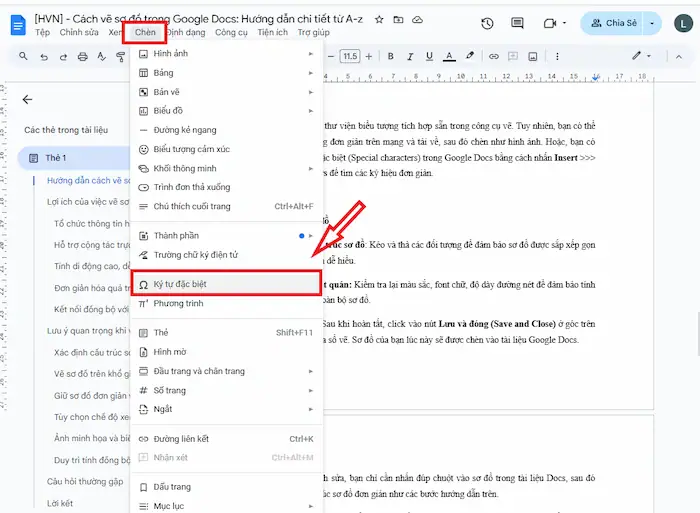The height and width of the screenshot is (513, 700).
Task: Open more toolbar options
Action: tap(557, 56)
